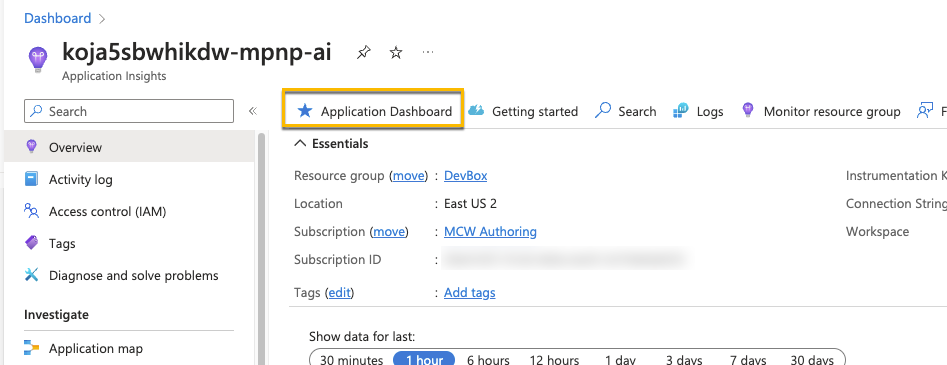This screenshot has height=365, width=947.
Task: Select 30 days time range
Action: pyautogui.click(x=813, y=360)
